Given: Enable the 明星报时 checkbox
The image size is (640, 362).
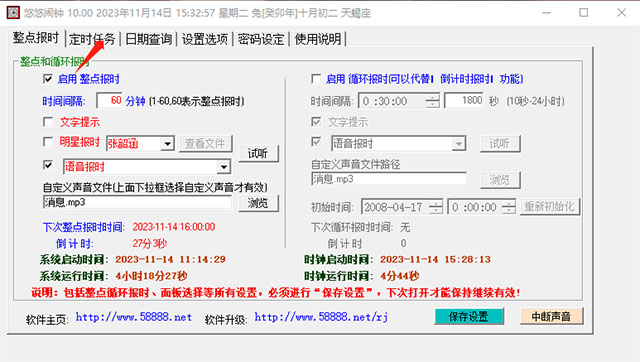Looking at the screenshot, I should coord(48,142).
